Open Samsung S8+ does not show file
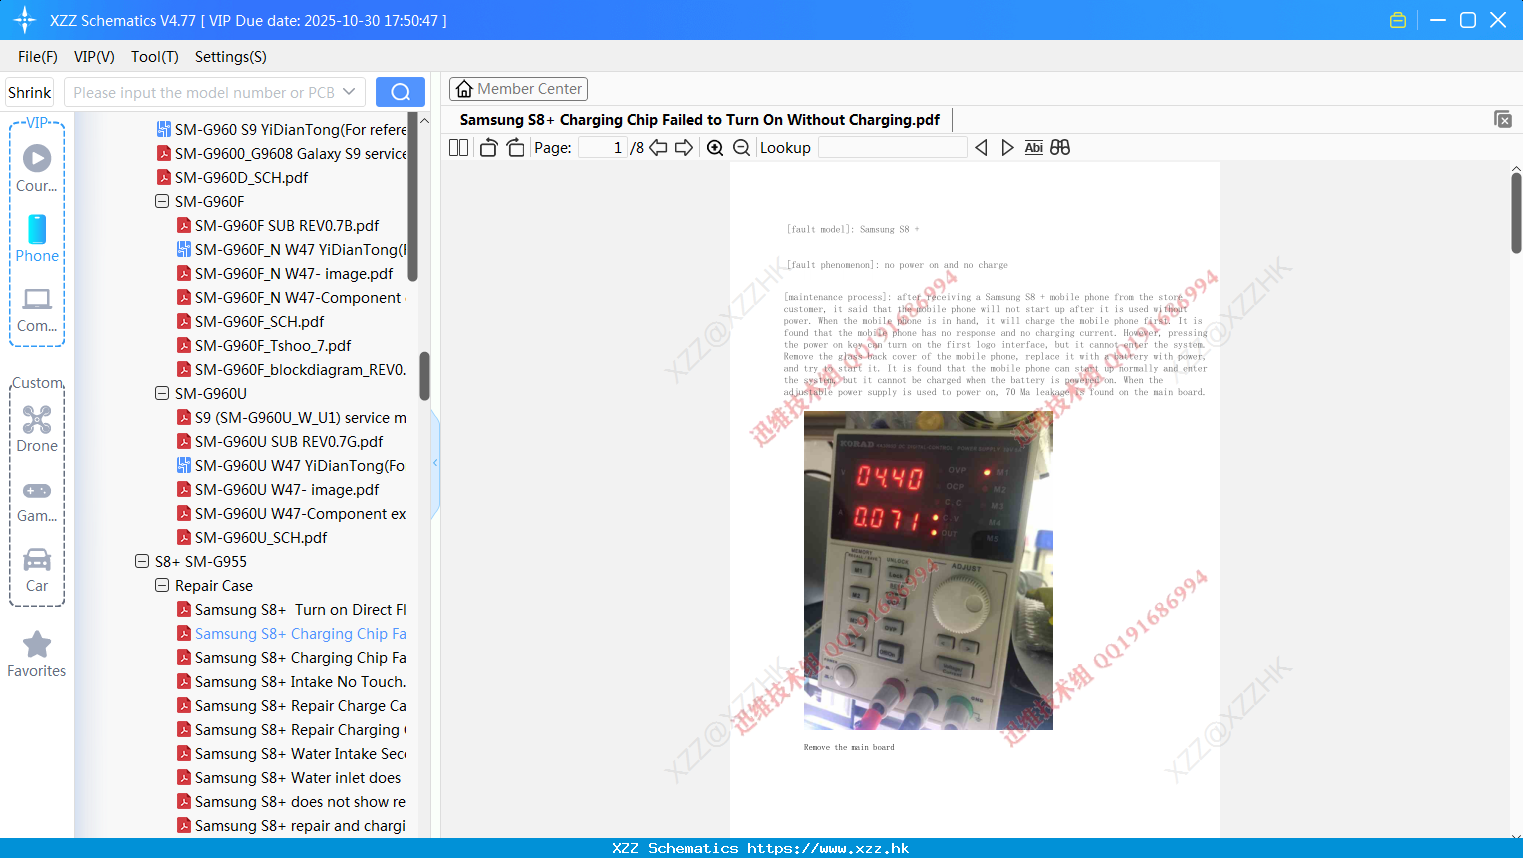The height and width of the screenshot is (858, 1523). (291, 801)
